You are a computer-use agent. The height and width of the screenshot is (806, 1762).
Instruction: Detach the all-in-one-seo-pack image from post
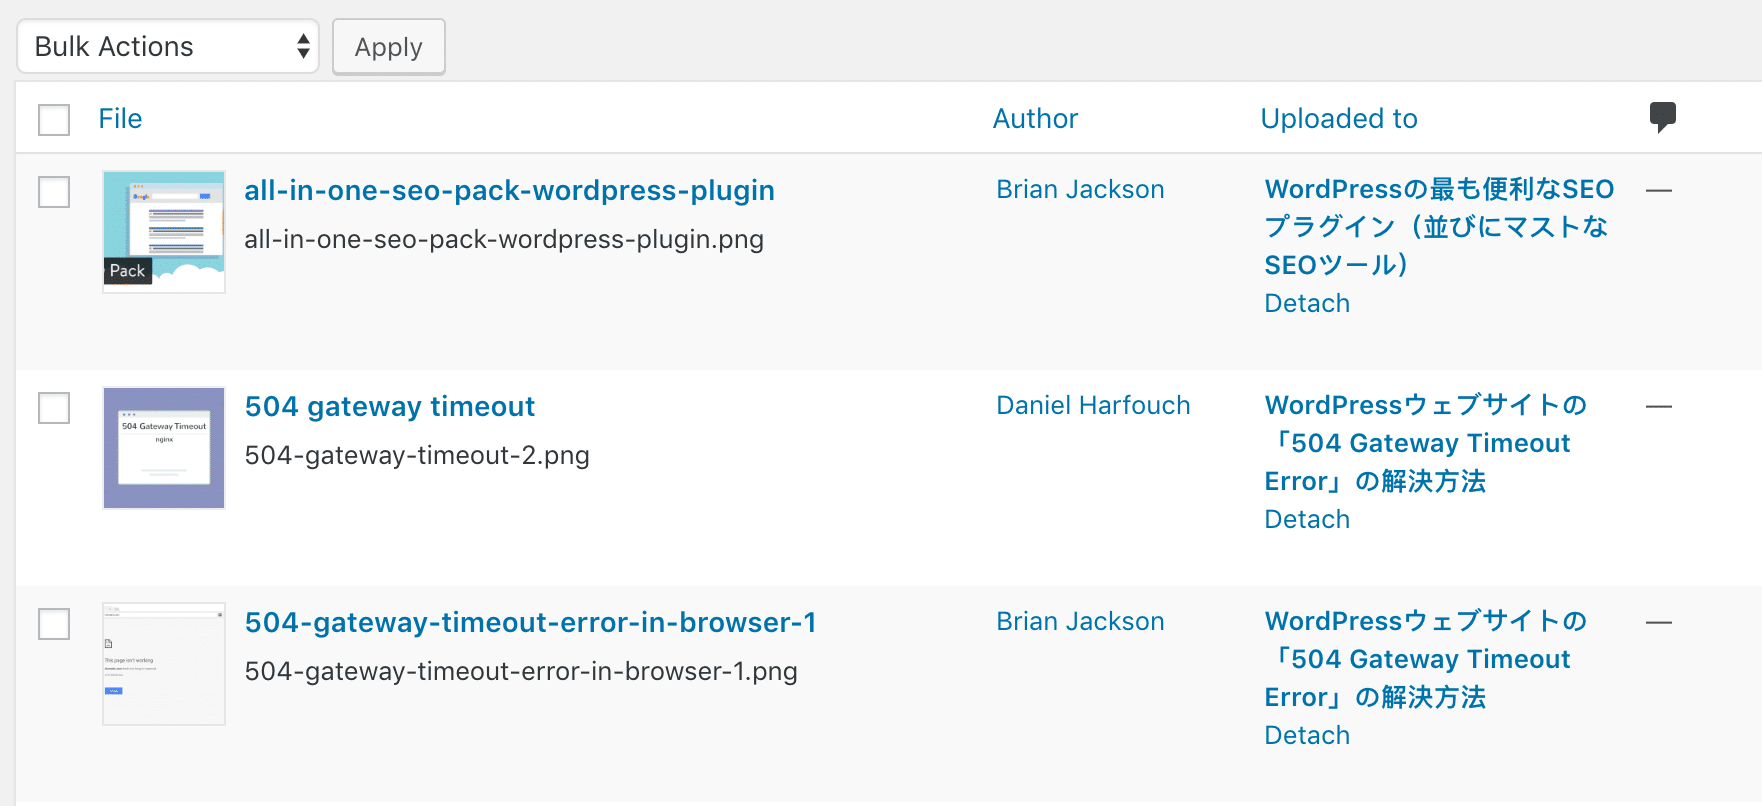1307,303
